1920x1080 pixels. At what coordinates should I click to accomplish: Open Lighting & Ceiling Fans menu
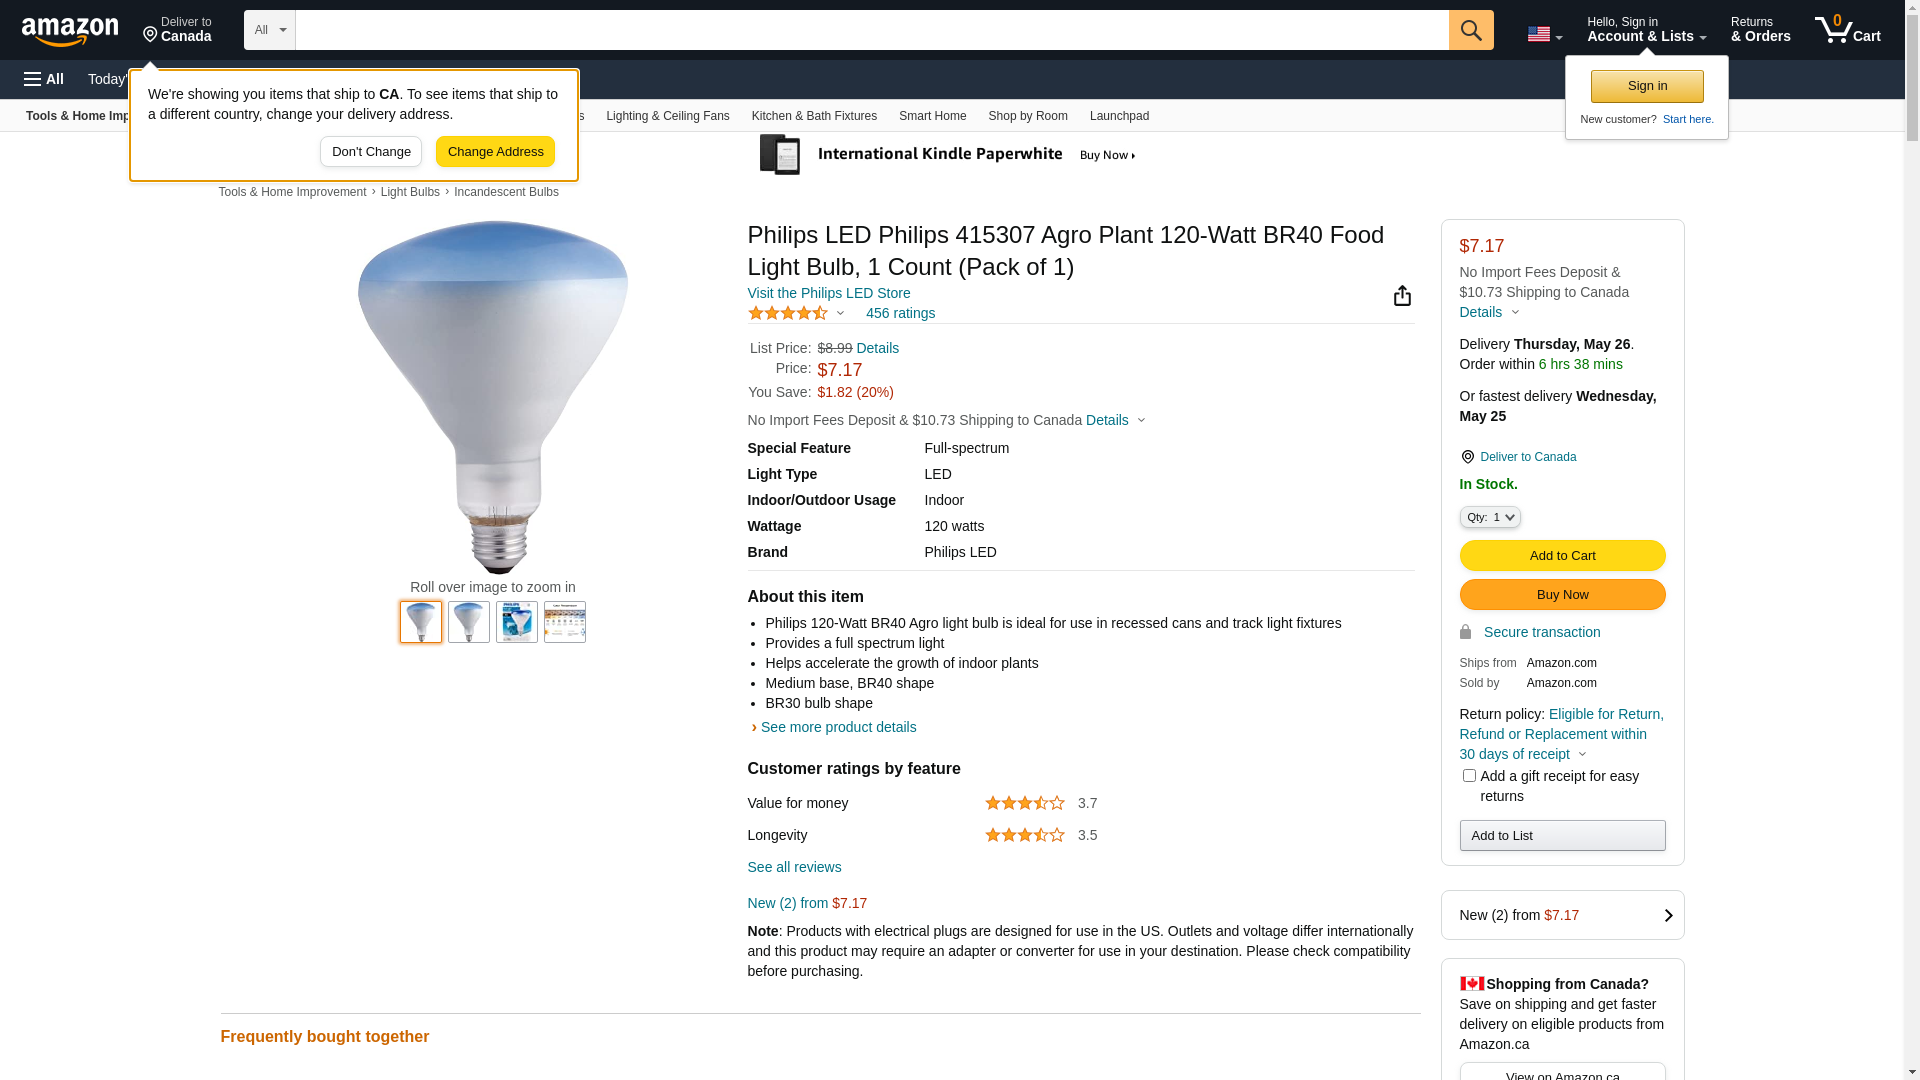(667, 116)
